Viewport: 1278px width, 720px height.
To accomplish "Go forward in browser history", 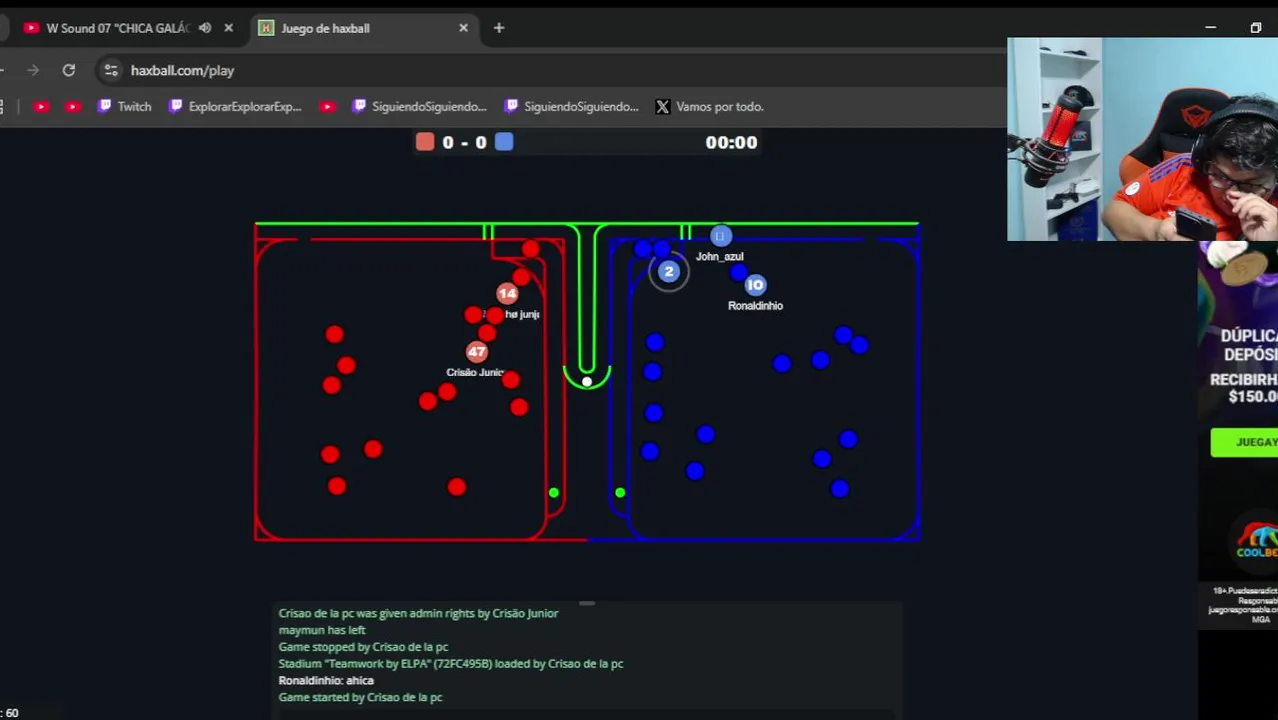I will tap(33, 70).
